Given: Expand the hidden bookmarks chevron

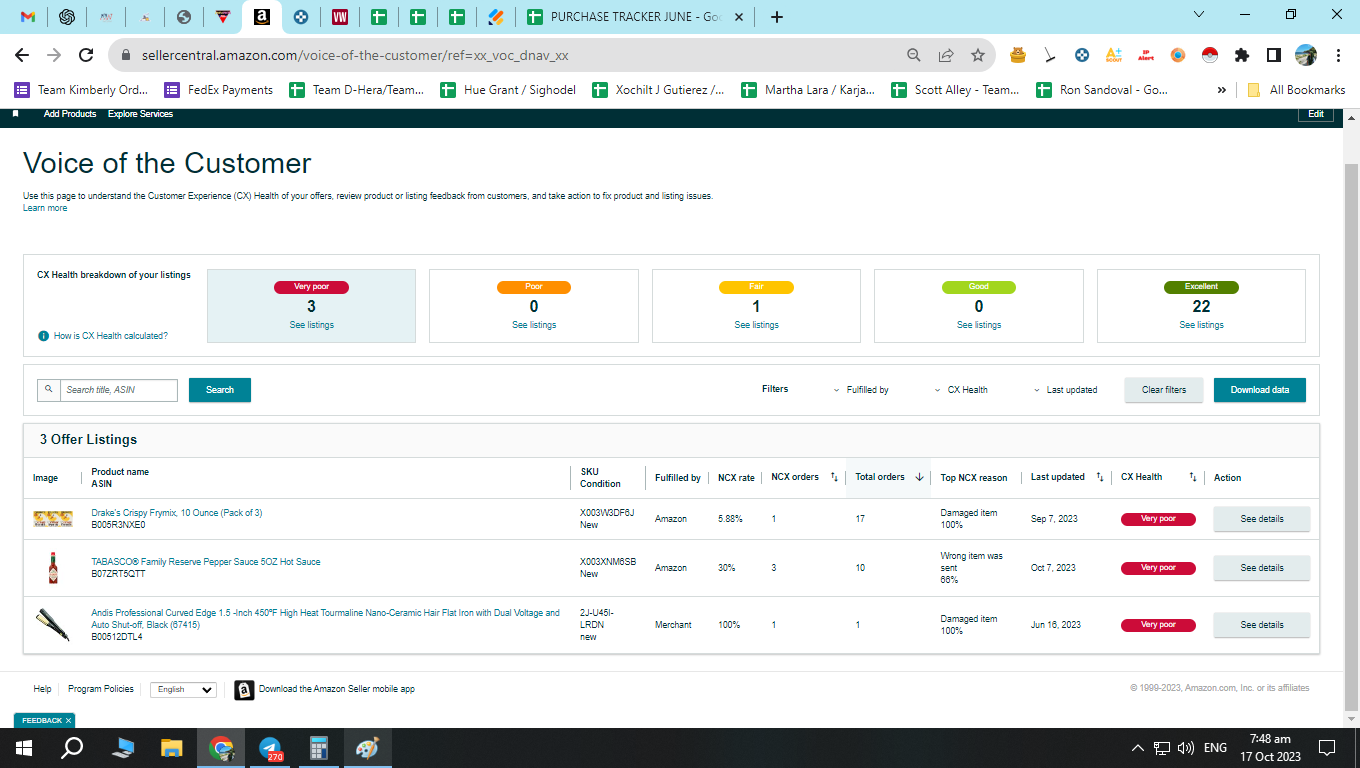Looking at the screenshot, I should (1221, 90).
